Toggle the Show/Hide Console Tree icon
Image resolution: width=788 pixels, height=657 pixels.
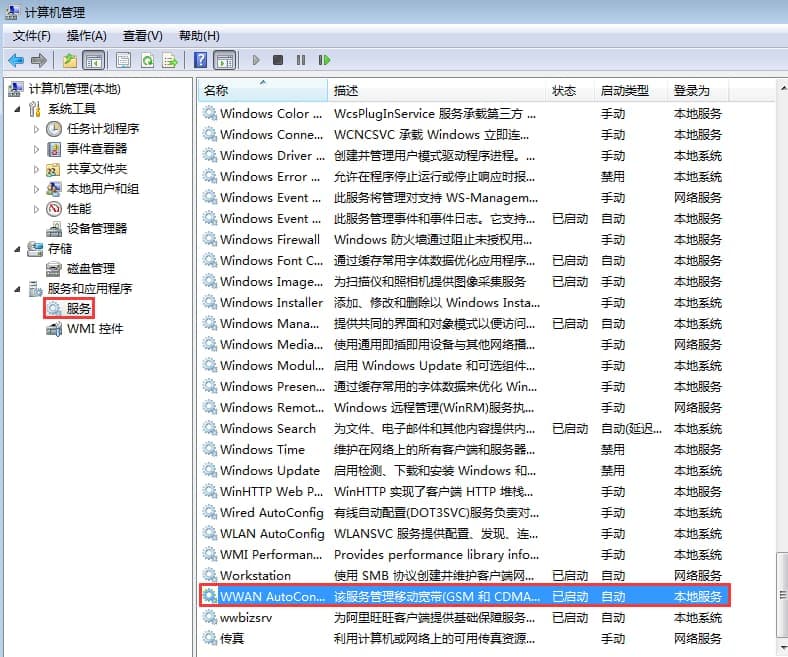pos(93,60)
